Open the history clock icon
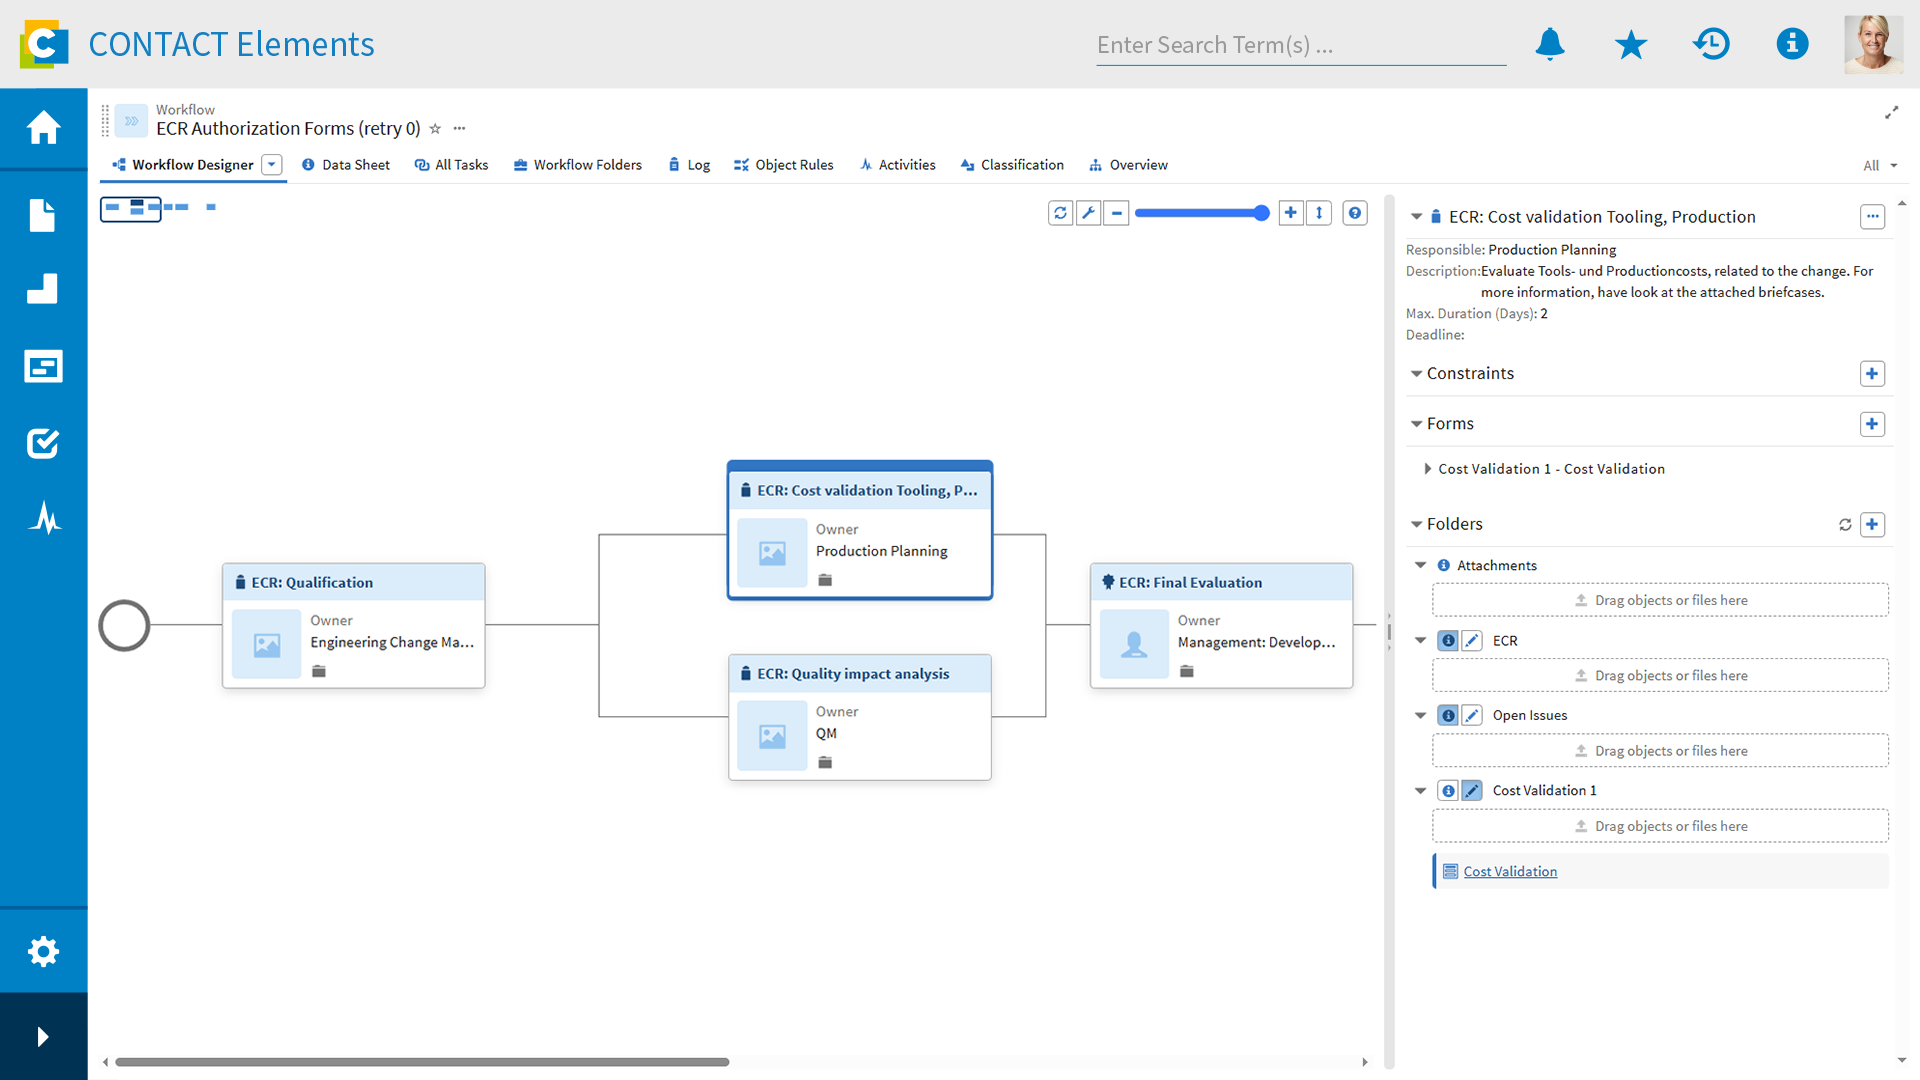This screenshot has width=1920, height=1080. pyautogui.click(x=1711, y=44)
